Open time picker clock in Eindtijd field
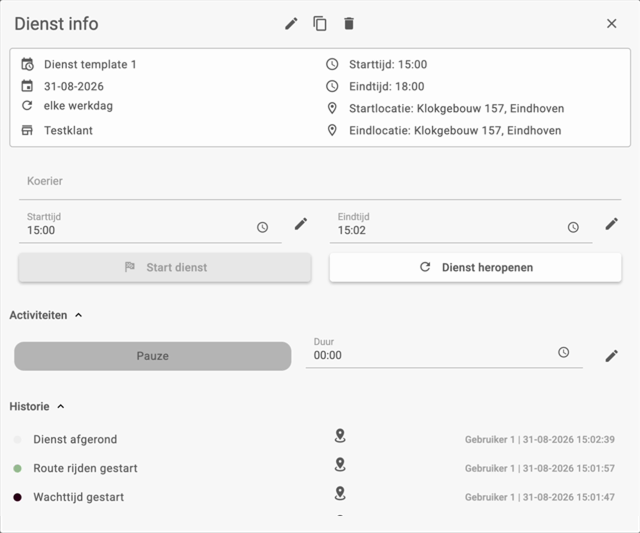The width and height of the screenshot is (640, 533). 573,227
